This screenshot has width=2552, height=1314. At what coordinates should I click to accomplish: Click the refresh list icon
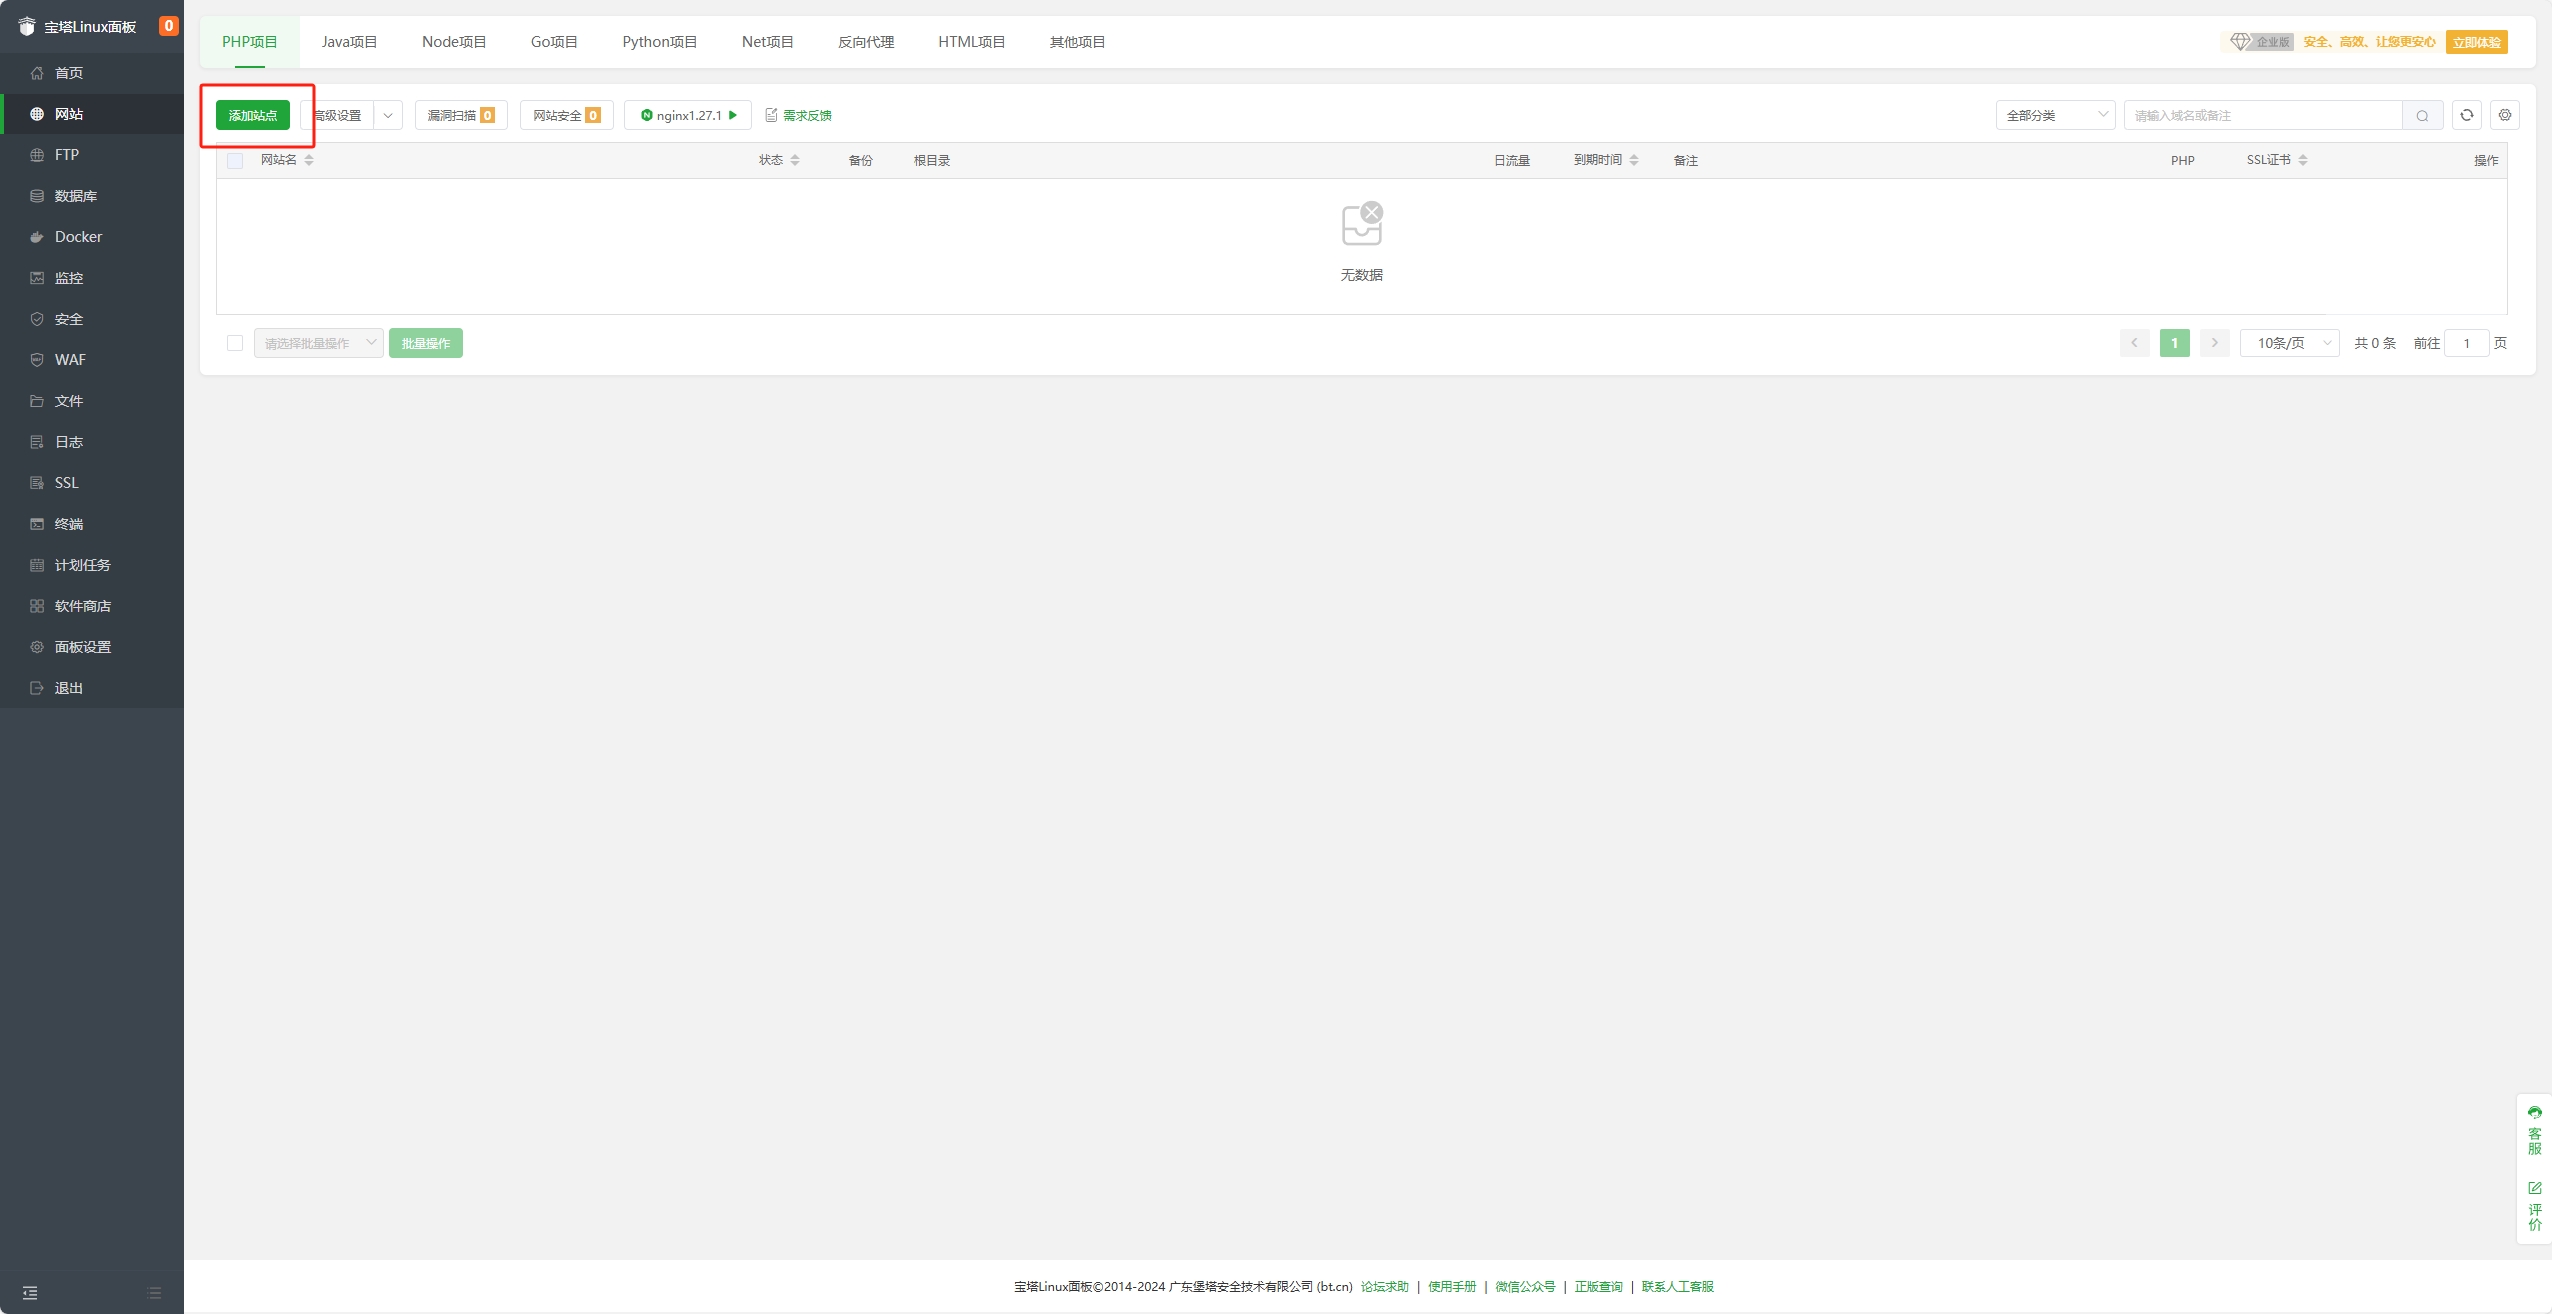(x=2466, y=115)
